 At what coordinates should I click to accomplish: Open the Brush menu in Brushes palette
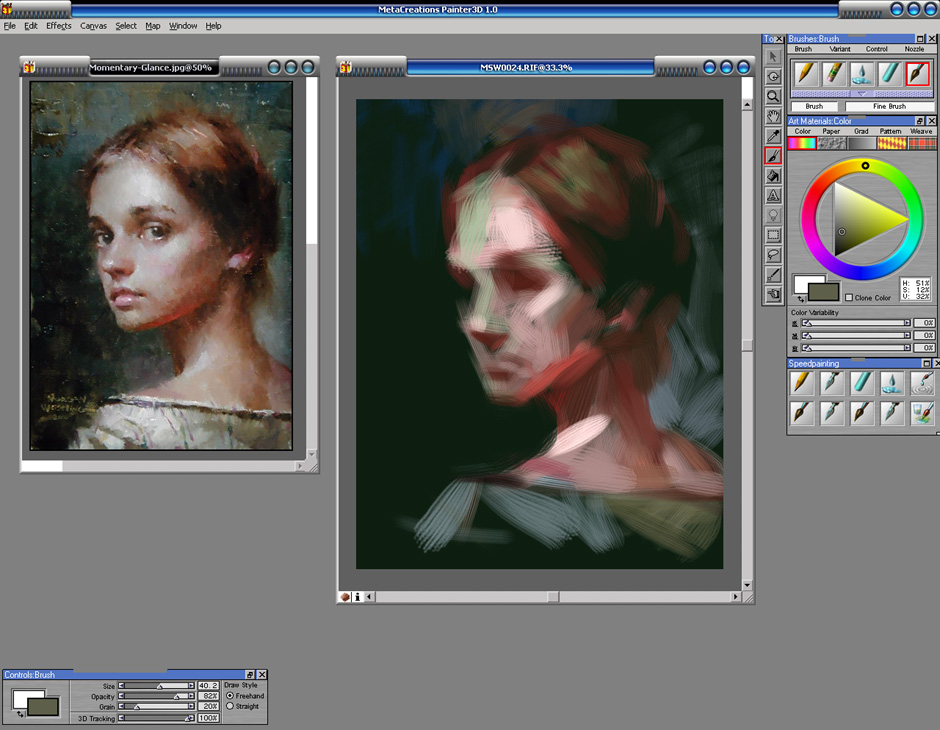point(803,49)
